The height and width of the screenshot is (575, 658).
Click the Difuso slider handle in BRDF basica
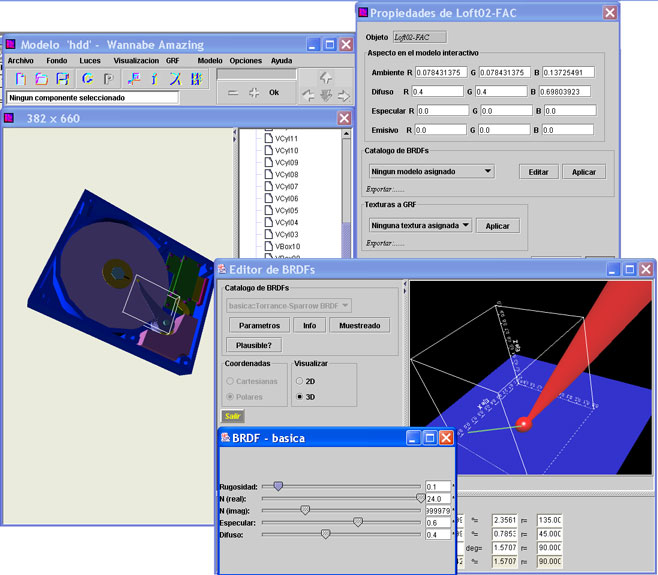[325, 534]
